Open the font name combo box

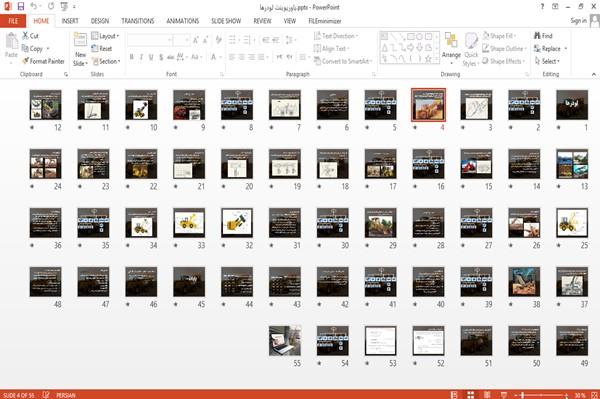pos(150,40)
